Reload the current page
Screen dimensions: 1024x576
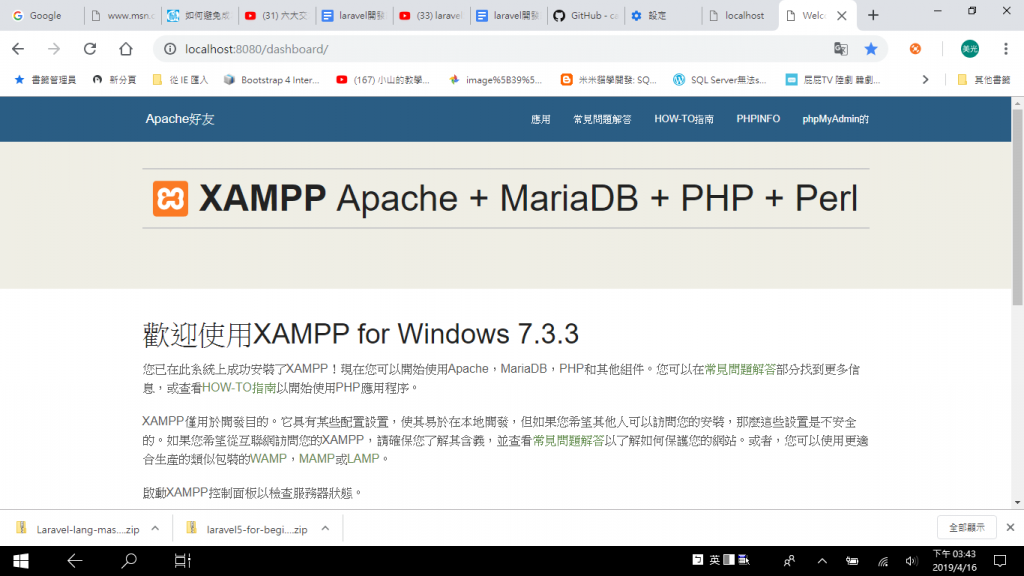click(90, 49)
